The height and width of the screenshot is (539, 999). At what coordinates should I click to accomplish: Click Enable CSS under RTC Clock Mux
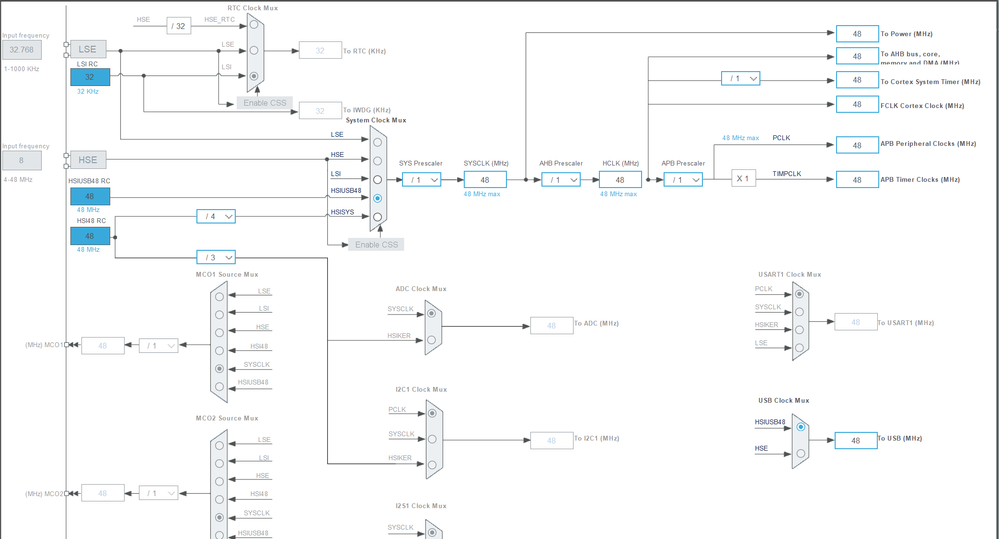click(265, 103)
